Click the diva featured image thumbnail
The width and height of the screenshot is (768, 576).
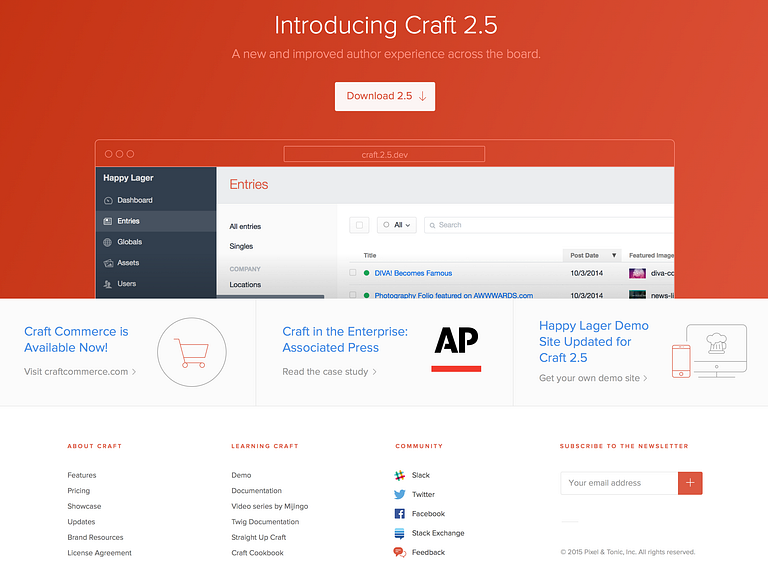pyautogui.click(x=637, y=273)
